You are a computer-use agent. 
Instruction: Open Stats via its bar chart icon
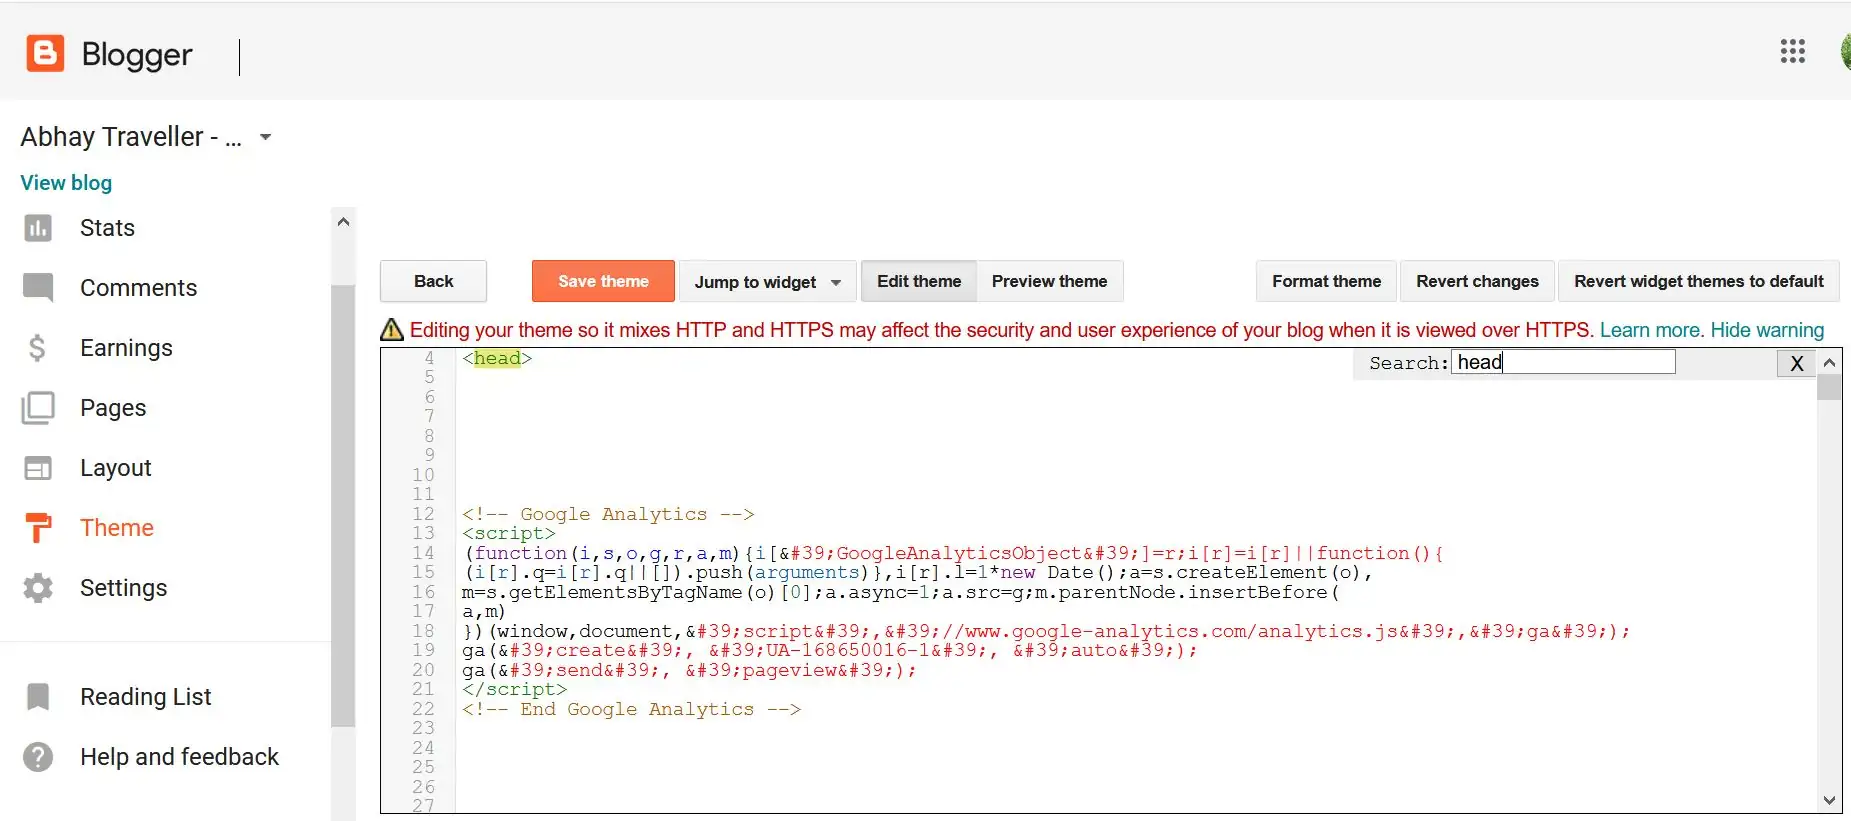(38, 229)
